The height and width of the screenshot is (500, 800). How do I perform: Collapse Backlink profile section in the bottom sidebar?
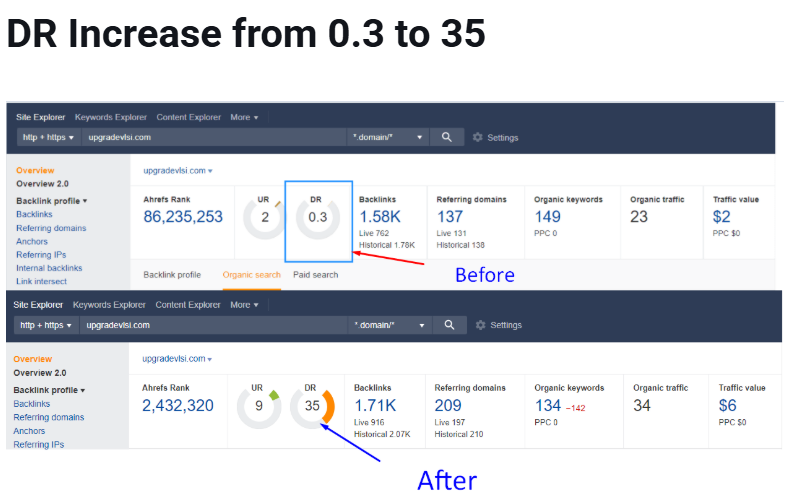(x=49, y=390)
